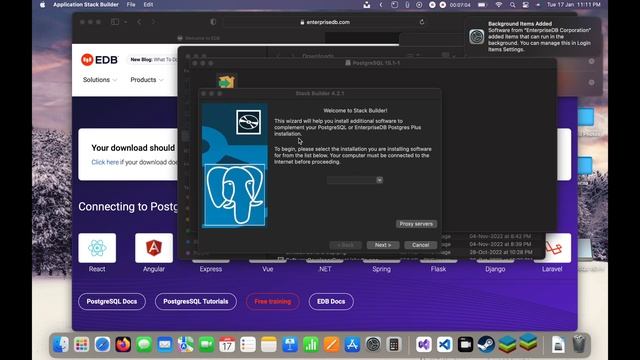This screenshot has height=360, width=640.
Task: Click the PostgreSQL Docs button
Action: point(112,302)
